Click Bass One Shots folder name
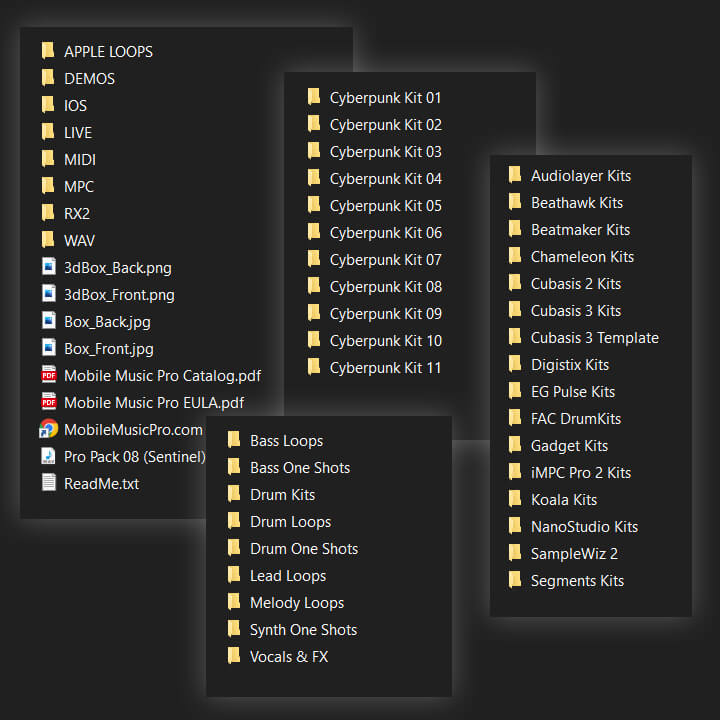This screenshot has height=720, width=720. click(x=300, y=467)
